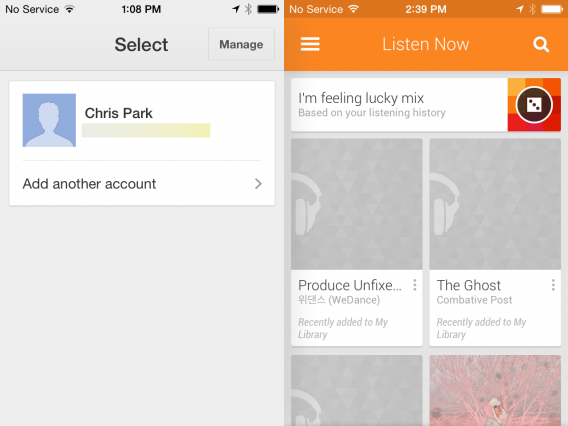Click the Manage button

(241, 44)
